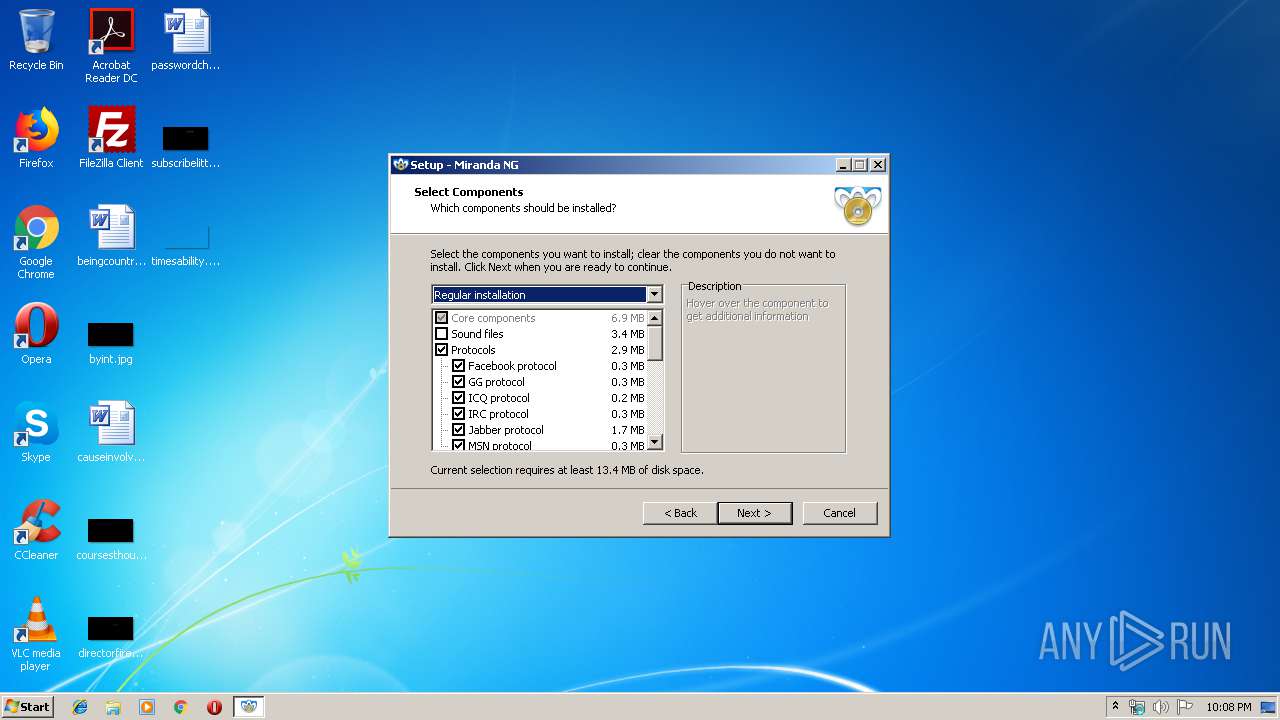Open the Recycle Bin desktop icon
This screenshot has width=1280, height=720.
tap(36, 41)
